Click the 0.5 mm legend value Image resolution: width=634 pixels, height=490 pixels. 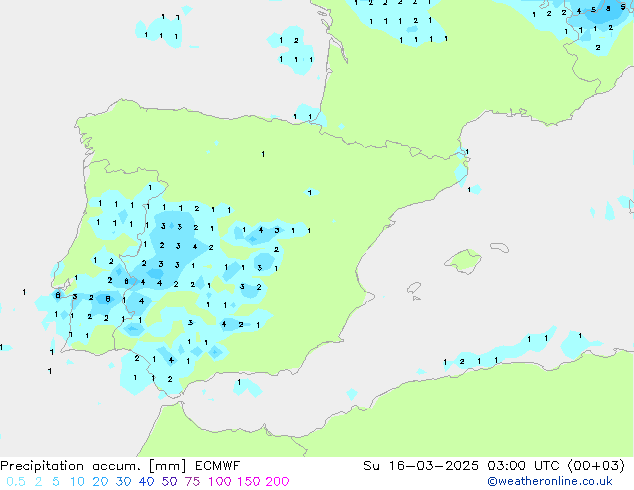(14, 481)
